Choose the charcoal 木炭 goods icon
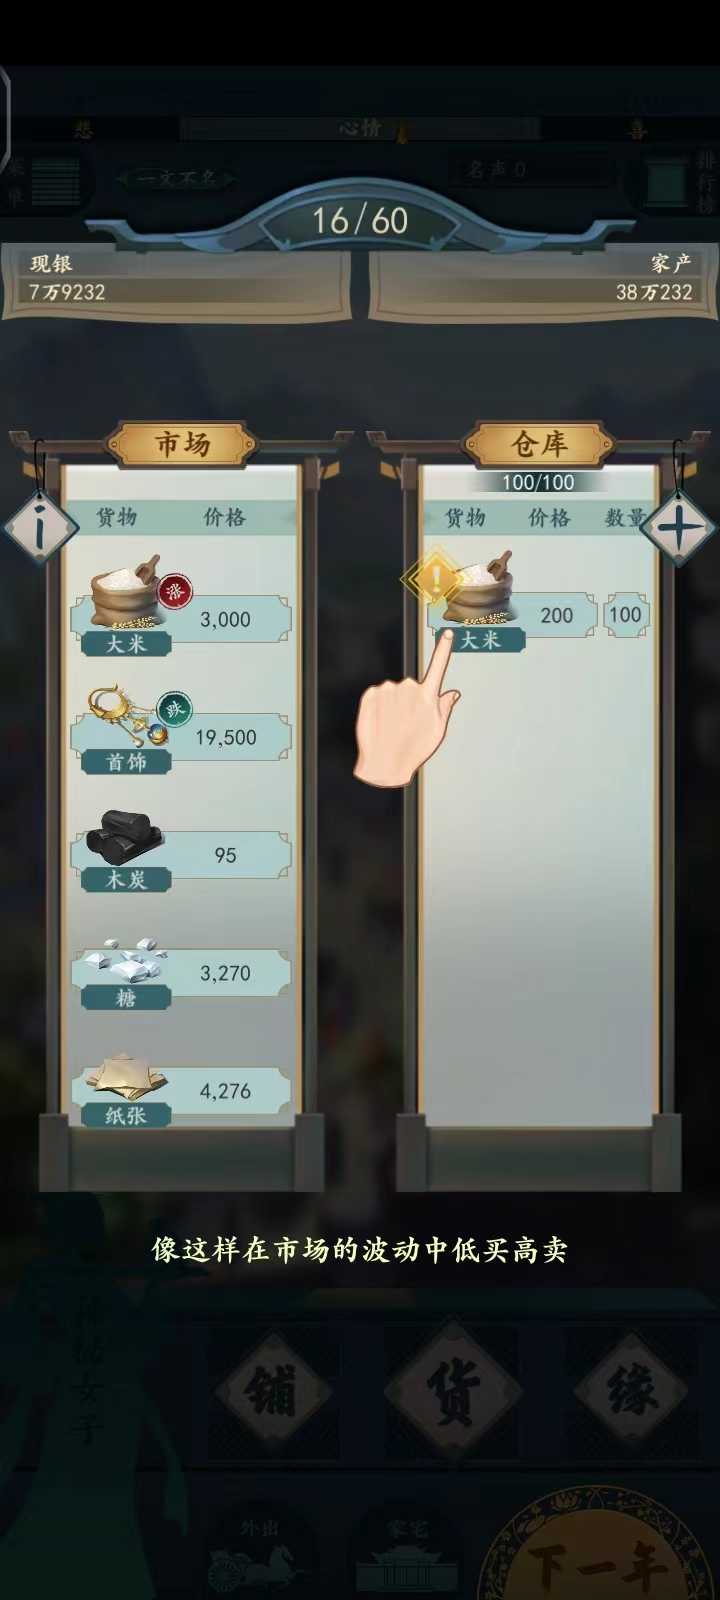The height and width of the screenshot is (1600, 720). coord(124,836)
